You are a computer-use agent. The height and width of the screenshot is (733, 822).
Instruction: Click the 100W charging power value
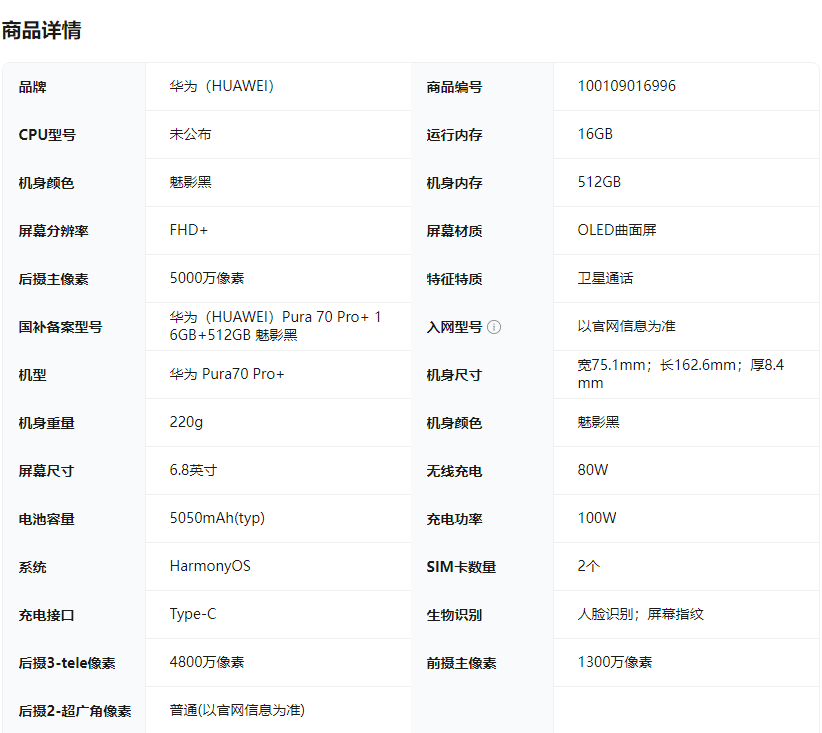click(x=597, y=518)
